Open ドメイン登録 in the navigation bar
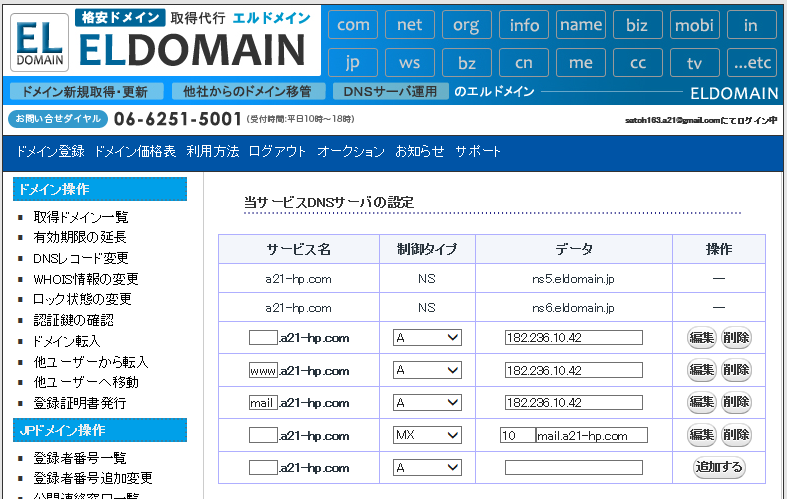 50,151
